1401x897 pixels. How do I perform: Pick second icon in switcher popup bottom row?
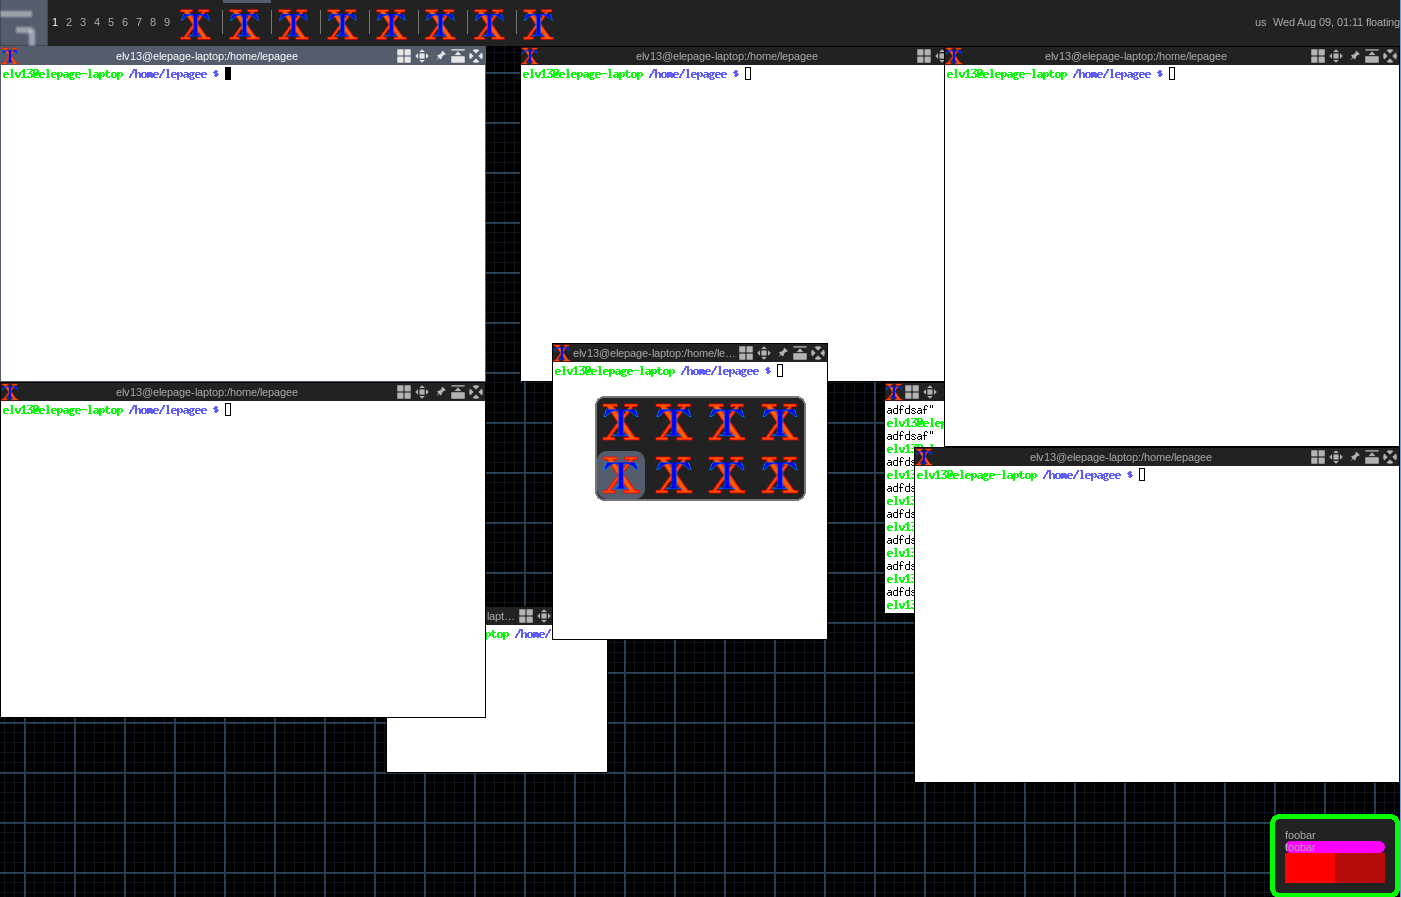point(674,475)
